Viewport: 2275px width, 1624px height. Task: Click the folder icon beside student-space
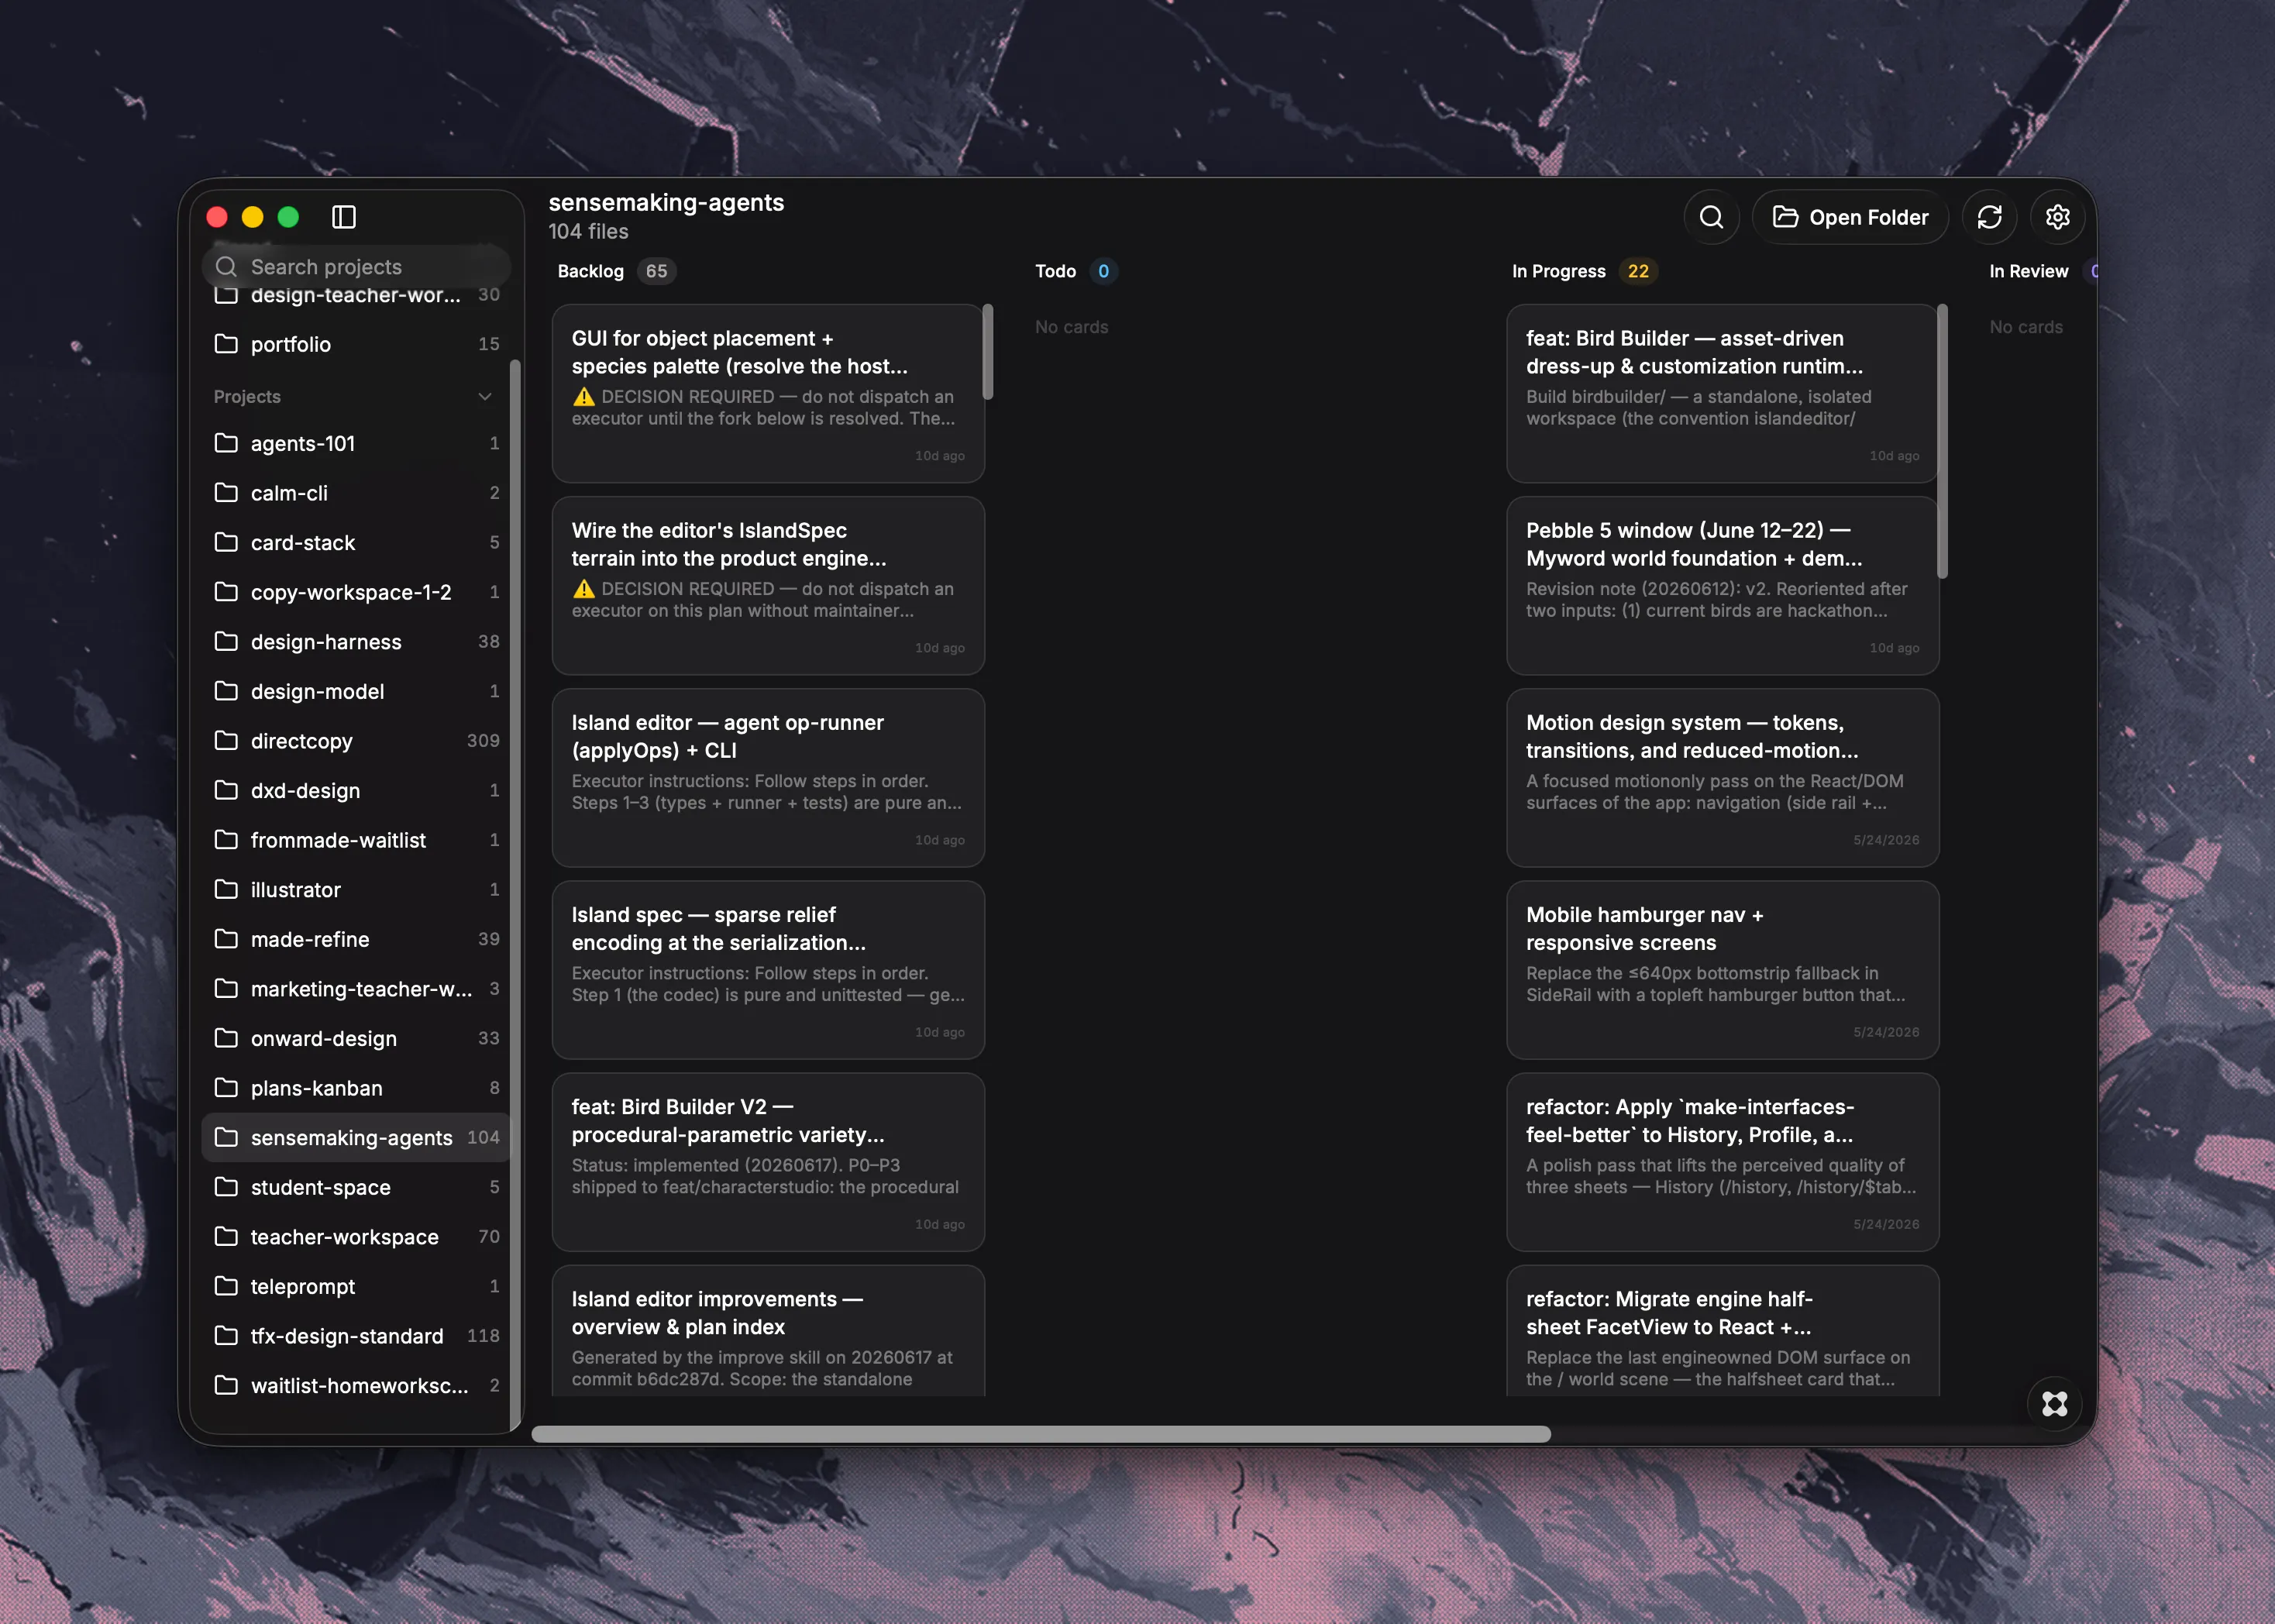[x=226, y=1187]
